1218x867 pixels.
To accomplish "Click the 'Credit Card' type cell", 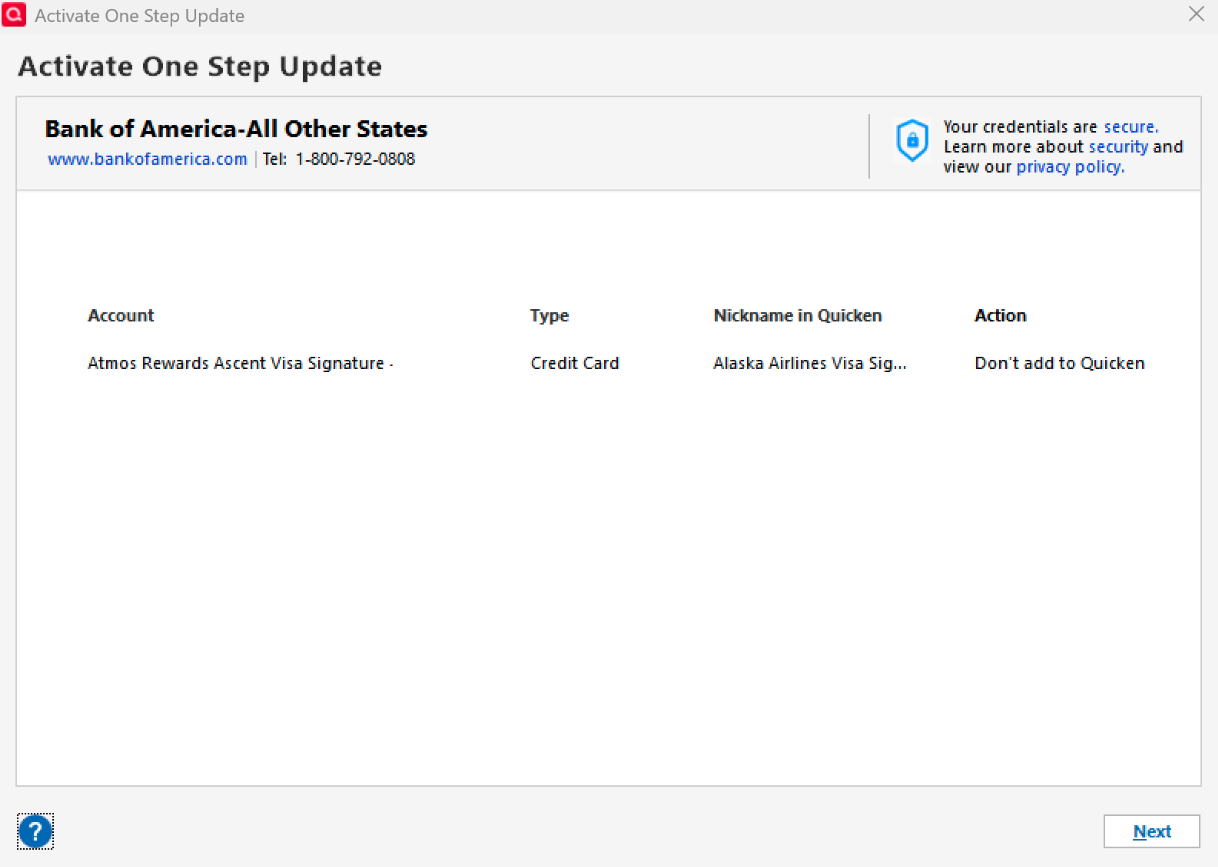I will (x=575, y=363).
